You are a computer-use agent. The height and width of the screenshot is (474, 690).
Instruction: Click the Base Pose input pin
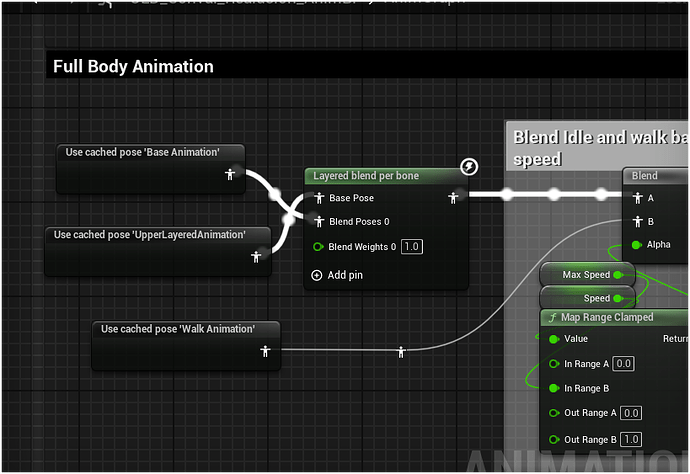319,198
